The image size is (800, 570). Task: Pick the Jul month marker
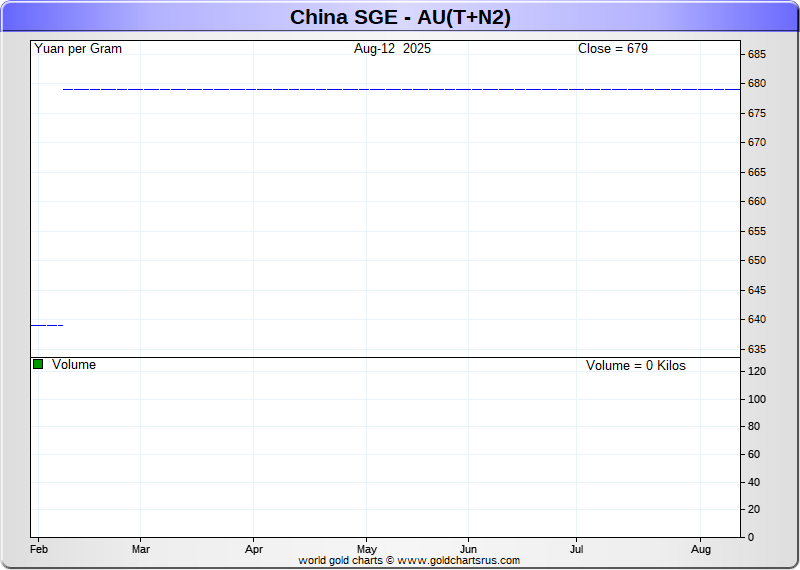[577, 549]
